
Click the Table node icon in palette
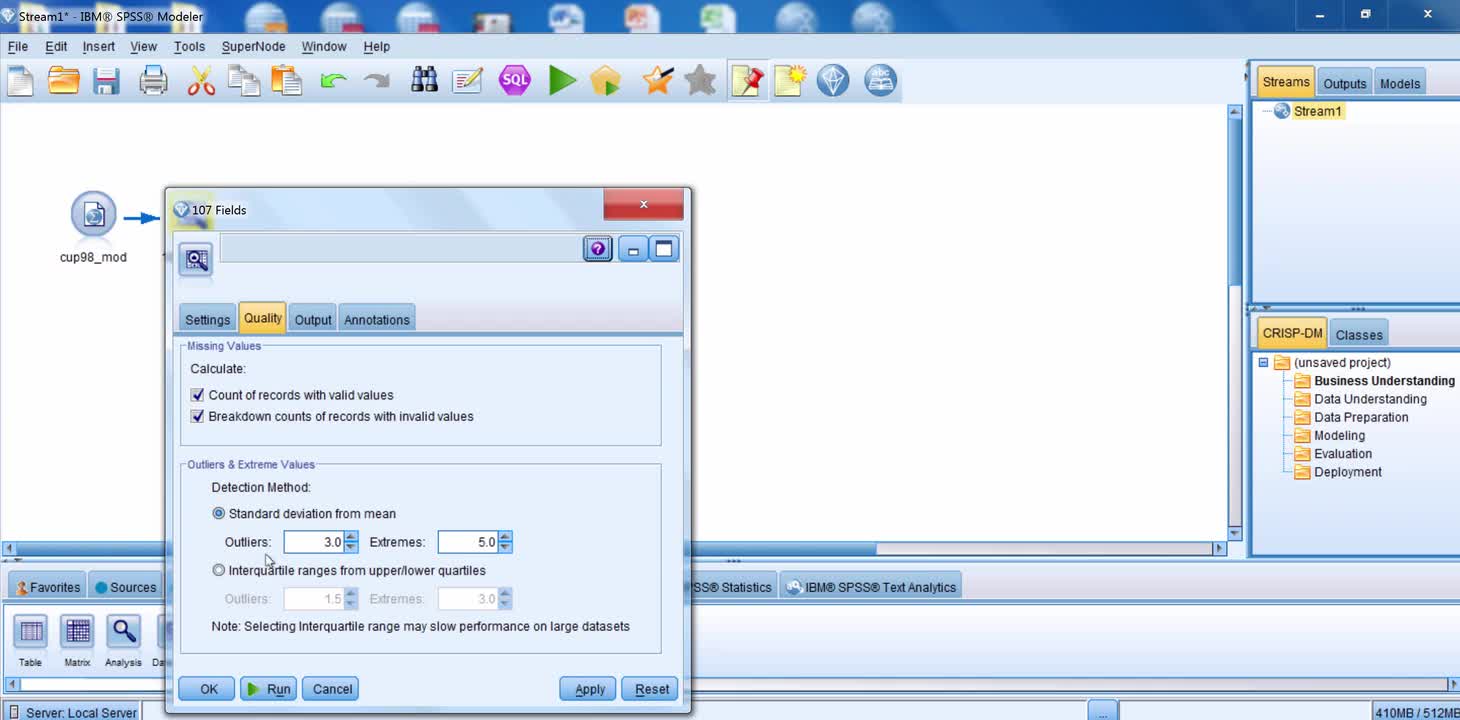[31, 632]
